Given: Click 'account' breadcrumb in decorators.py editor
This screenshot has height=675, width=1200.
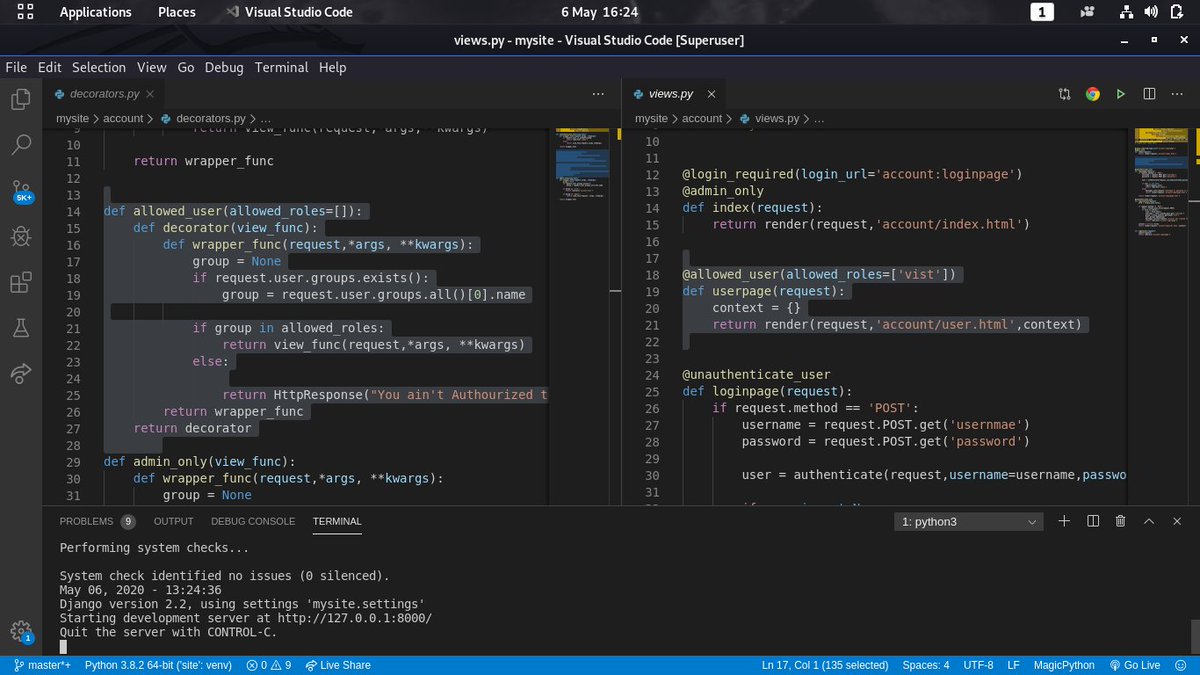Looking at the screenshot, I should (x=124, y=118).
